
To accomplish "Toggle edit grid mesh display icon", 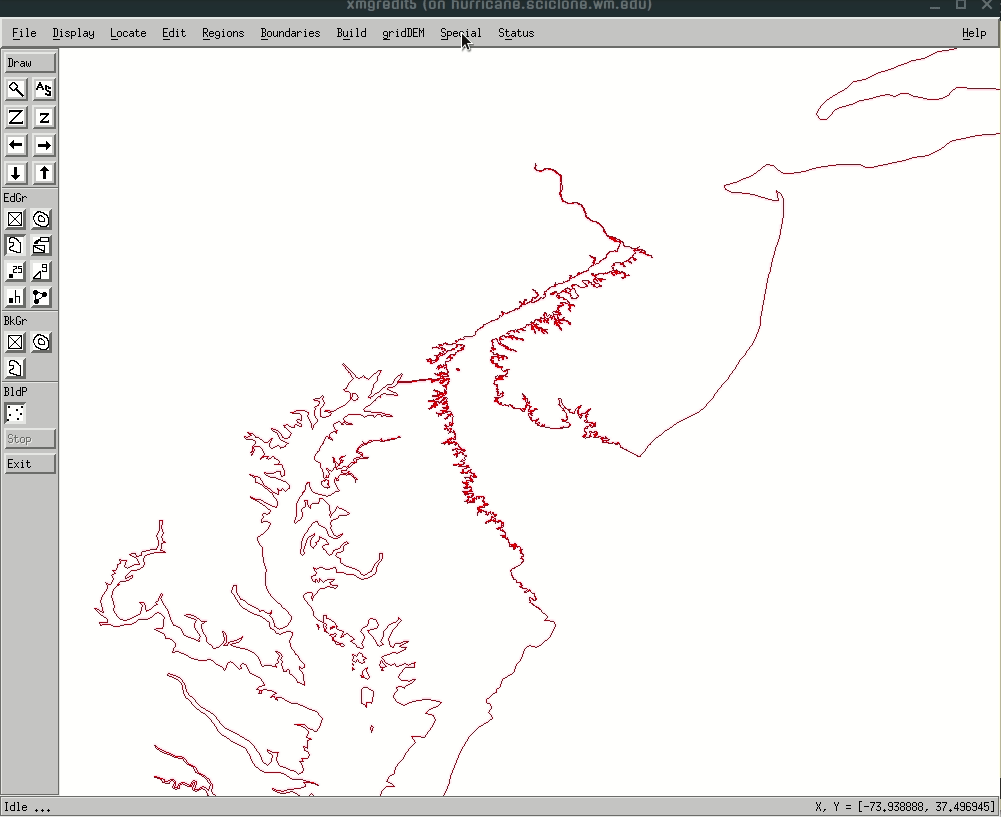I will (x=16, y=219).
